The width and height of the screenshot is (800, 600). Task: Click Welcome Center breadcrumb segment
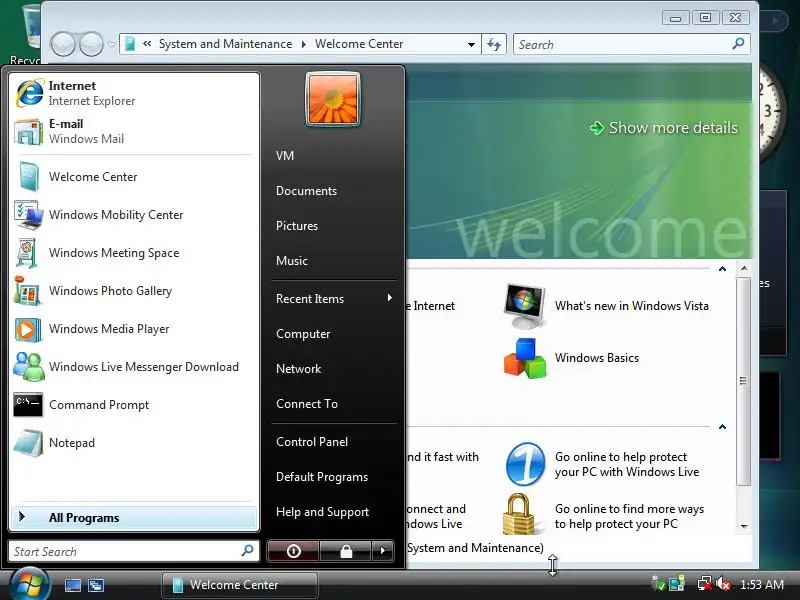pos(359,44)
